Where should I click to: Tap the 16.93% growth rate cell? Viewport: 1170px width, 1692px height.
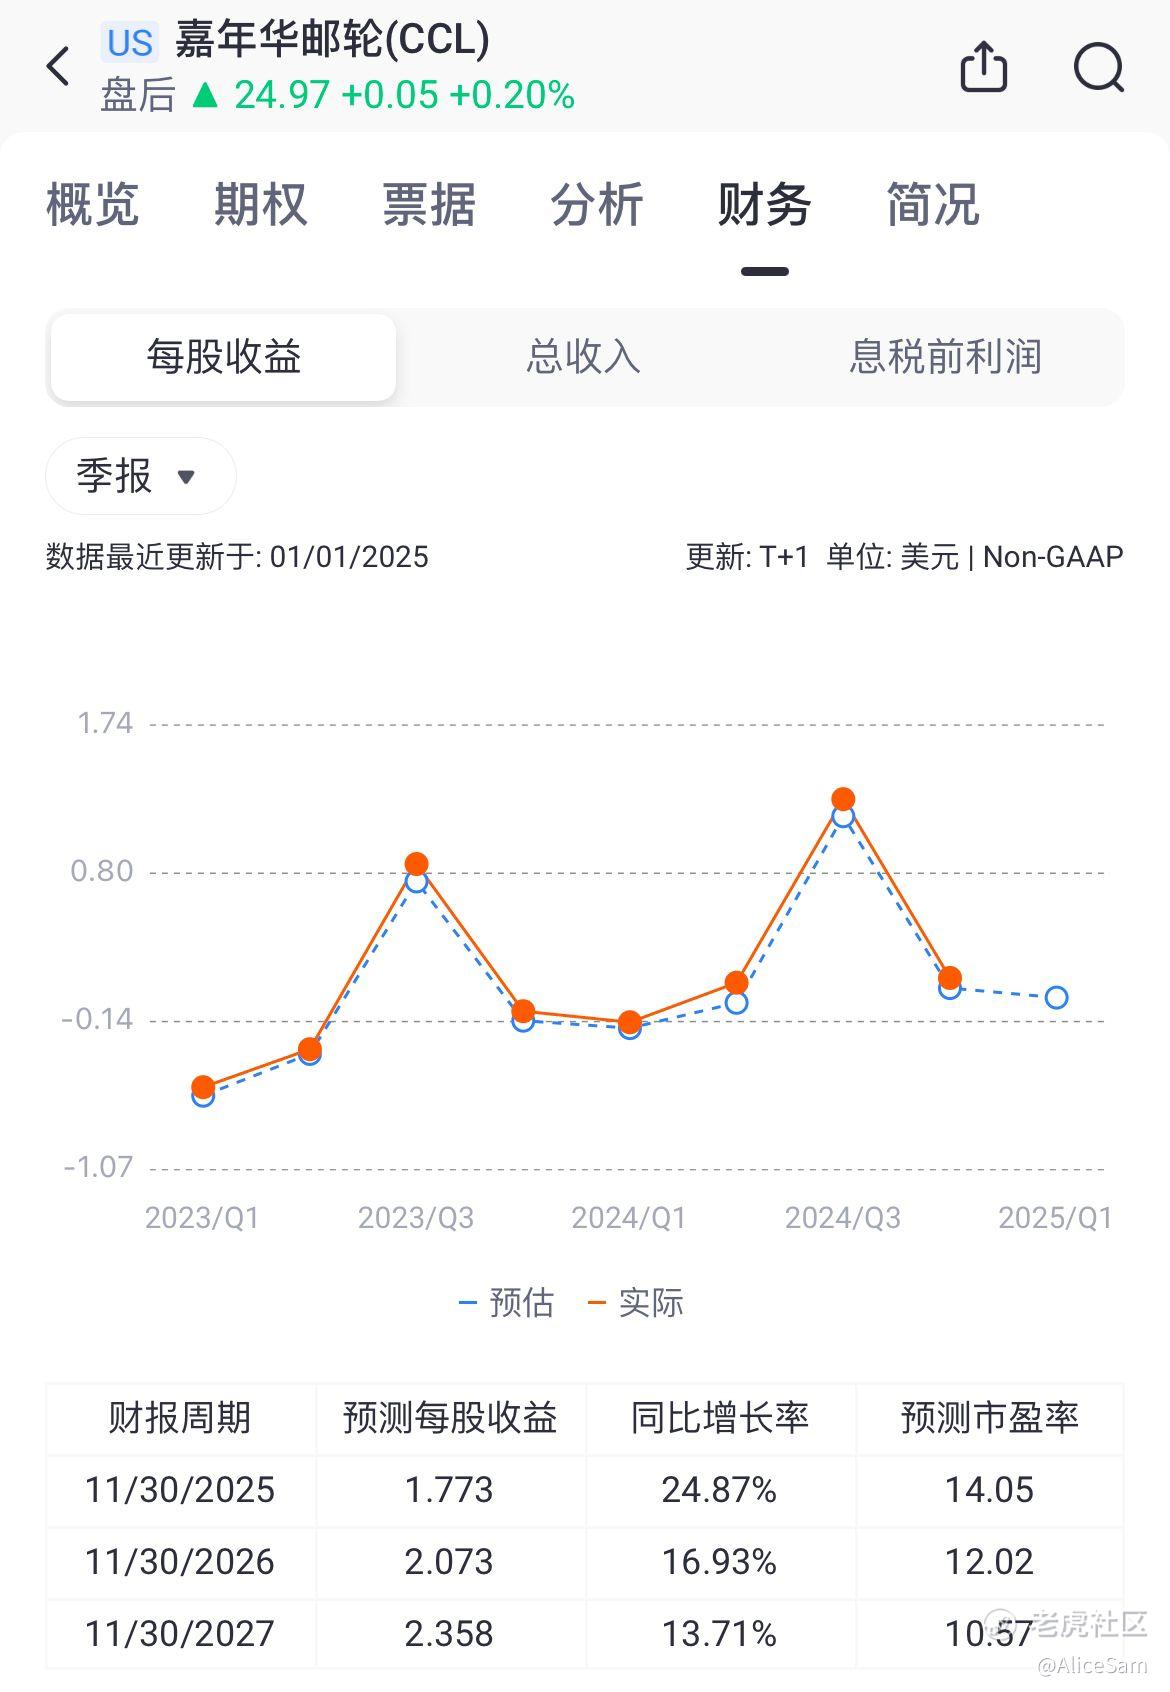[719, 1562]
